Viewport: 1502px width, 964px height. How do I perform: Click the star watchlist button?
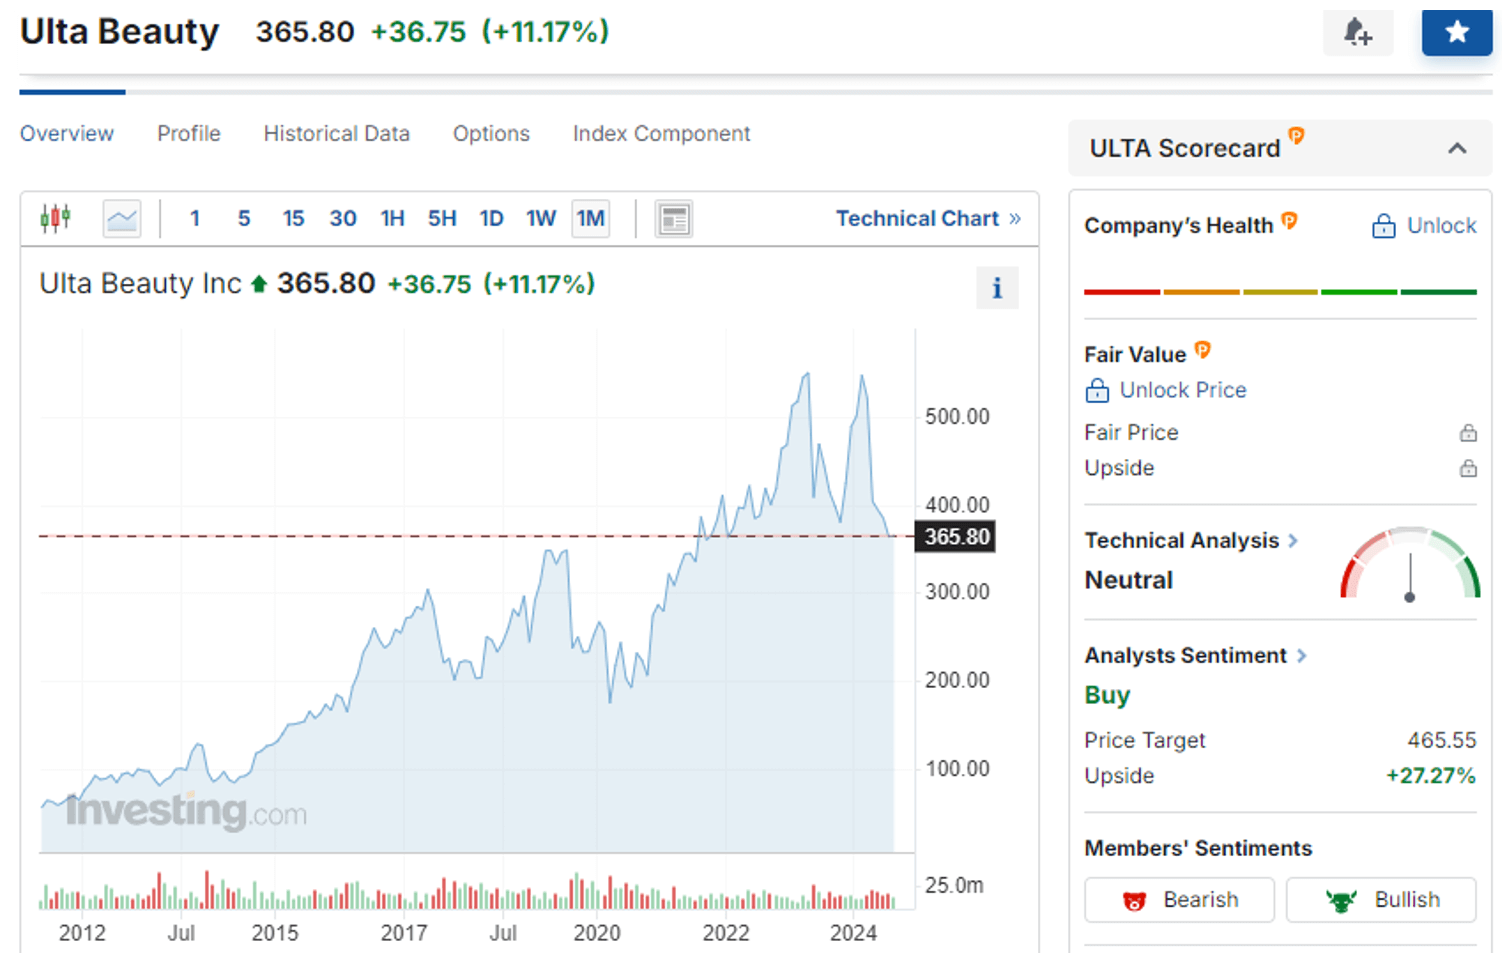pos(1456,33)
